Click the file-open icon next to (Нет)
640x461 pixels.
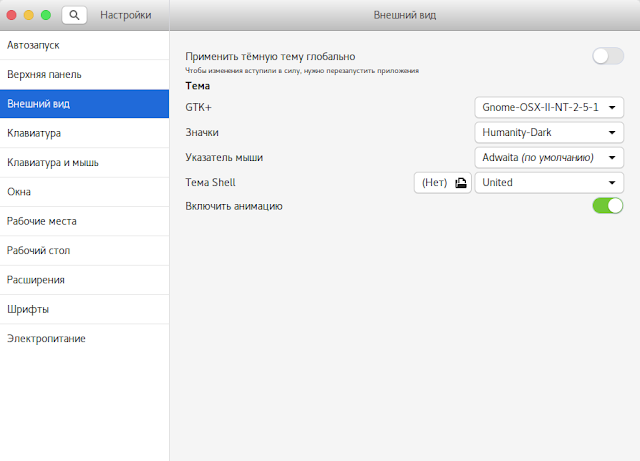coord(461,183)
